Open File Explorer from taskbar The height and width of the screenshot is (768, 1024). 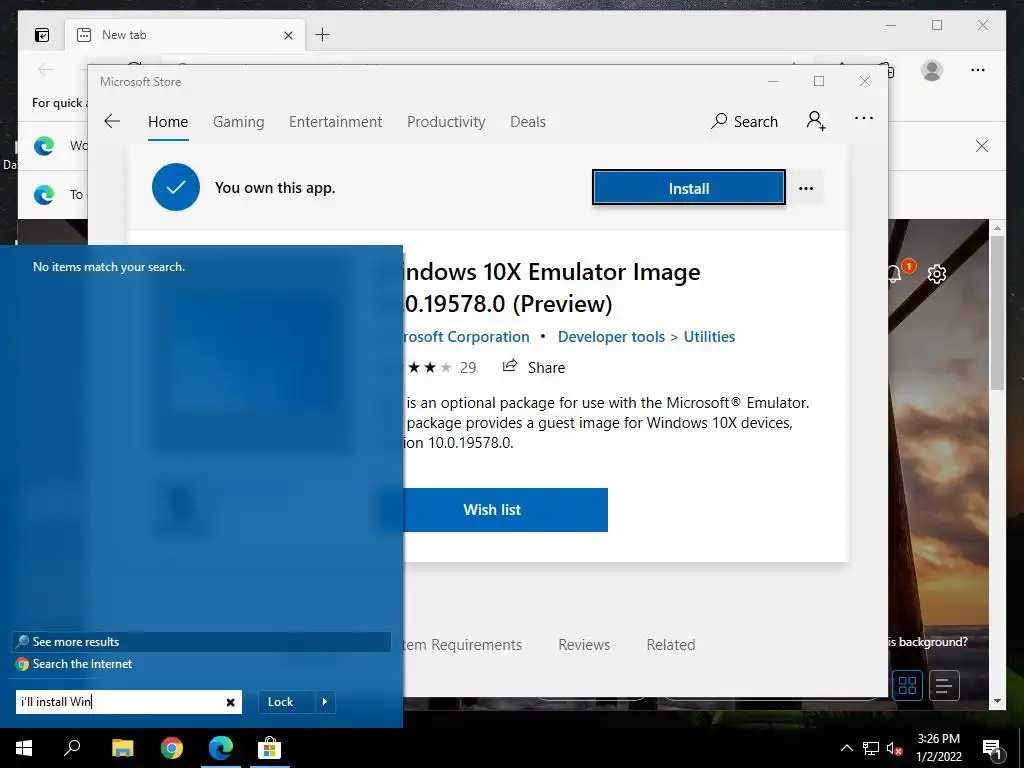tap(122, 748)
